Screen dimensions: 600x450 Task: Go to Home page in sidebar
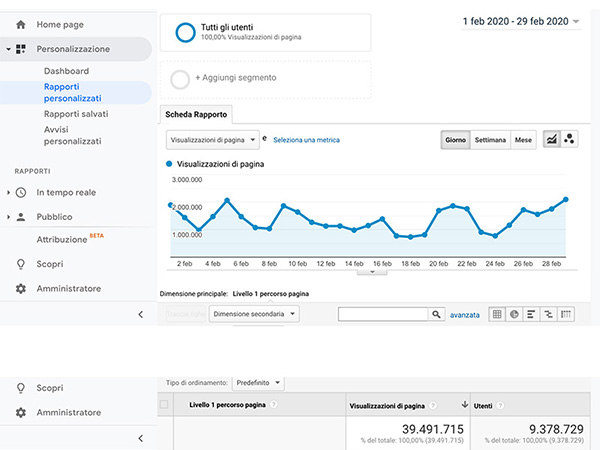60,25
